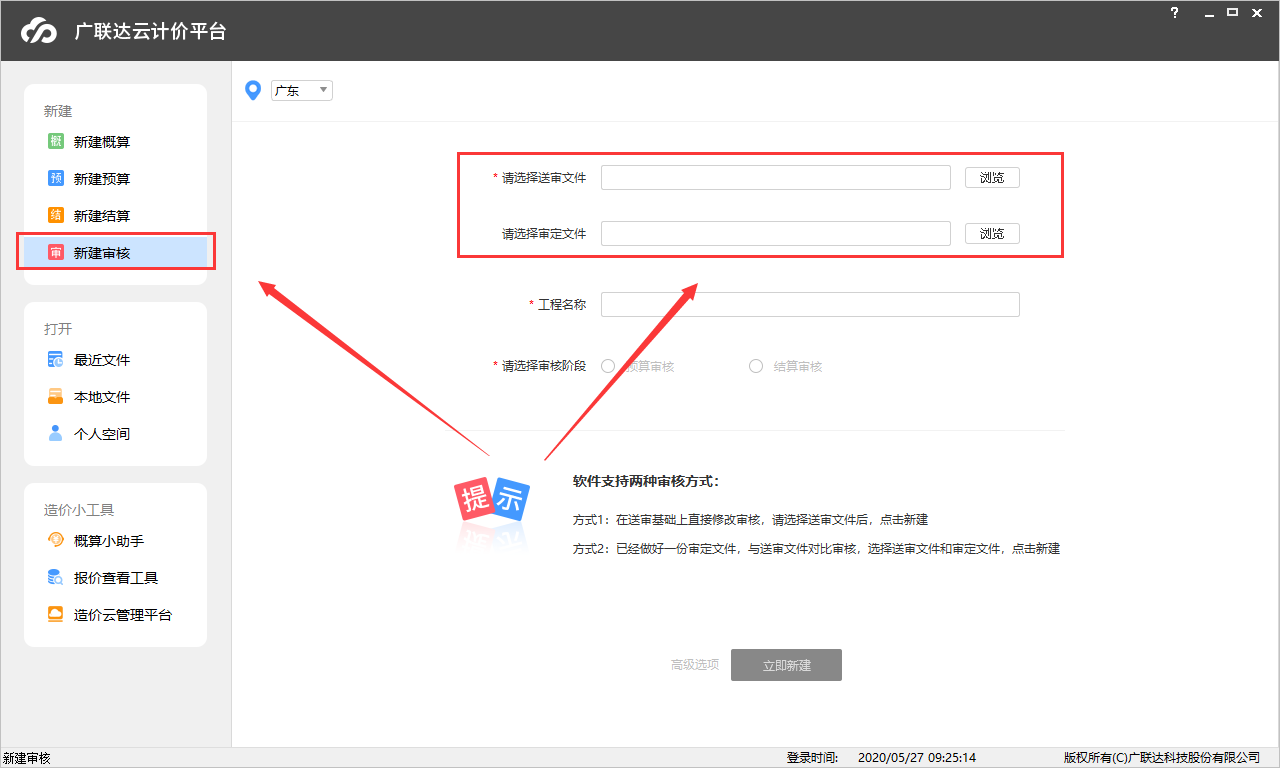
Task: Click the 新建审核 status bar text
Action: click(27, 759)
